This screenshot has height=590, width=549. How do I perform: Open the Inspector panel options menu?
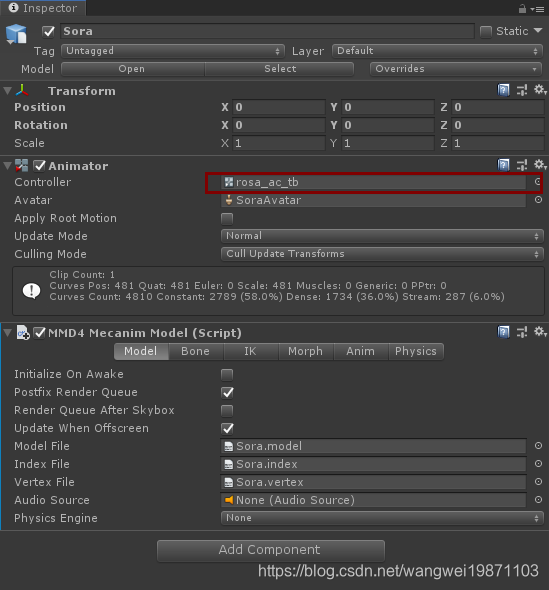538,9
